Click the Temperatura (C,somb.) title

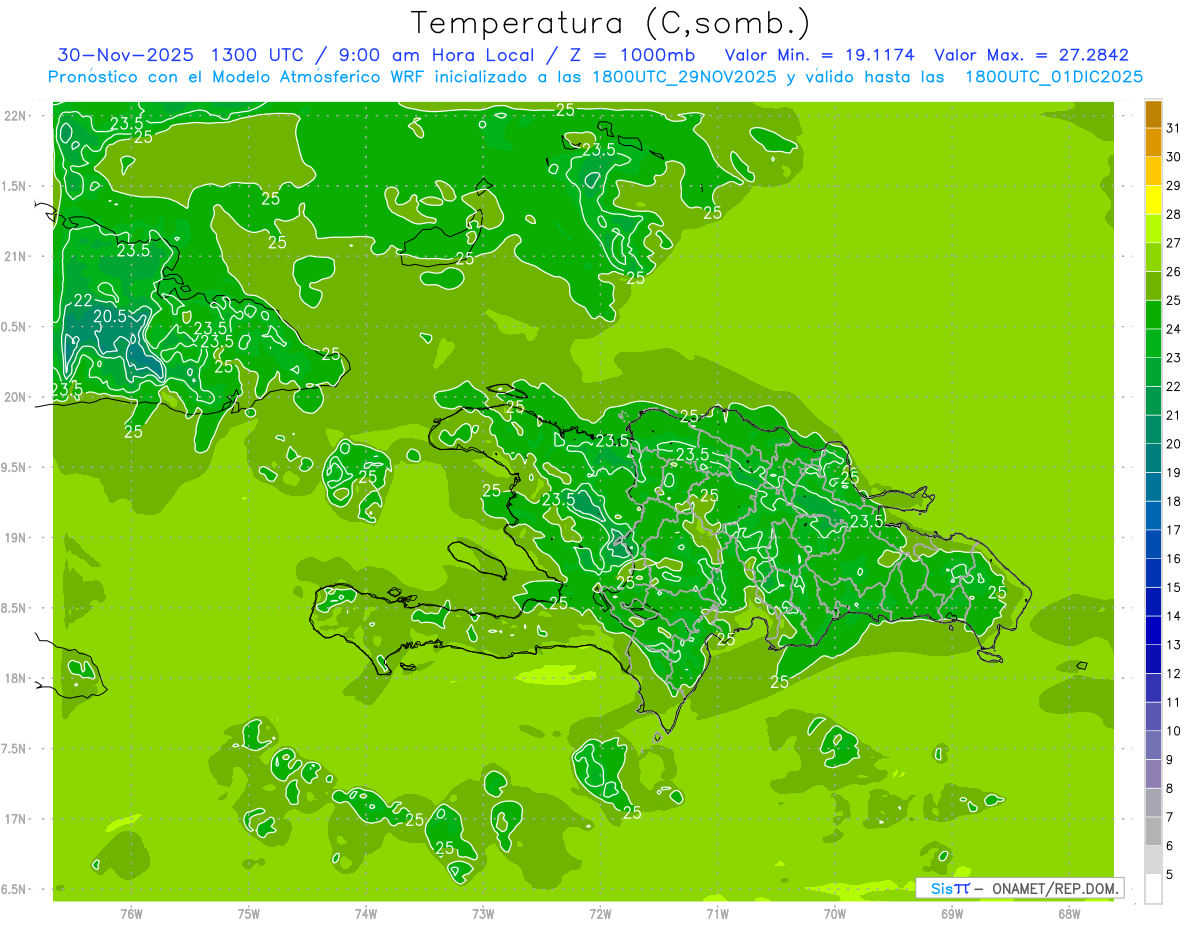pos(611,22)
